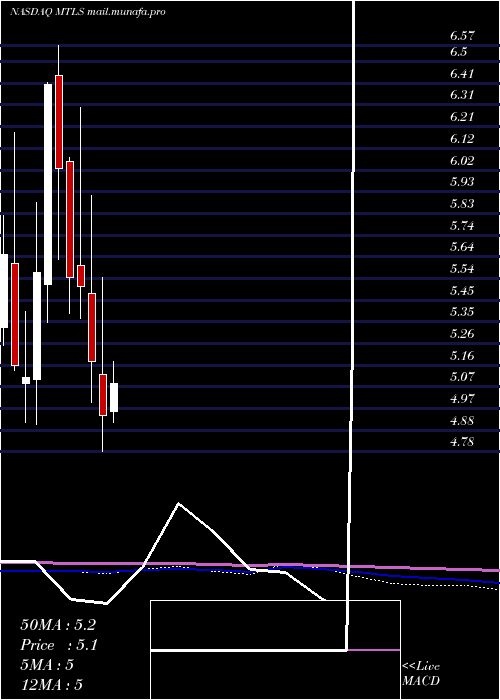Click the 6.41 price axis value
This screenshot has height=700, width=500.
[462, 74]
